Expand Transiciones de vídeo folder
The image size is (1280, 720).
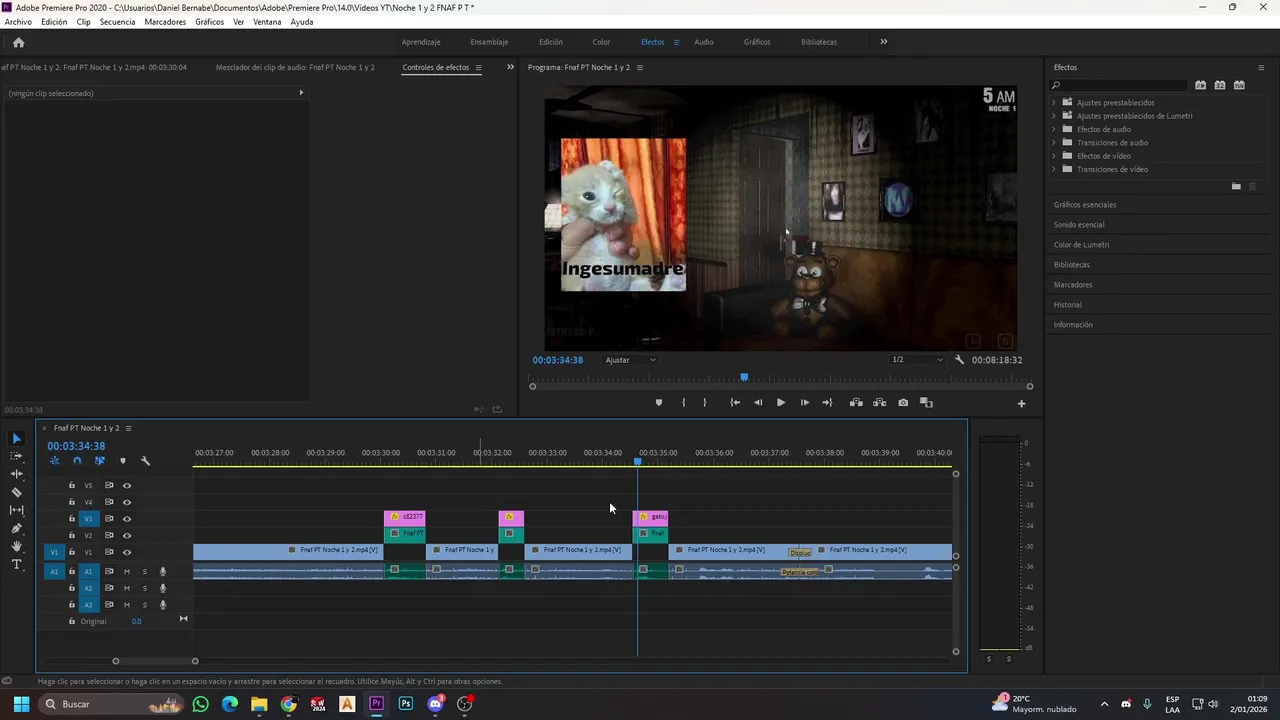click(x=1054, y=169)
